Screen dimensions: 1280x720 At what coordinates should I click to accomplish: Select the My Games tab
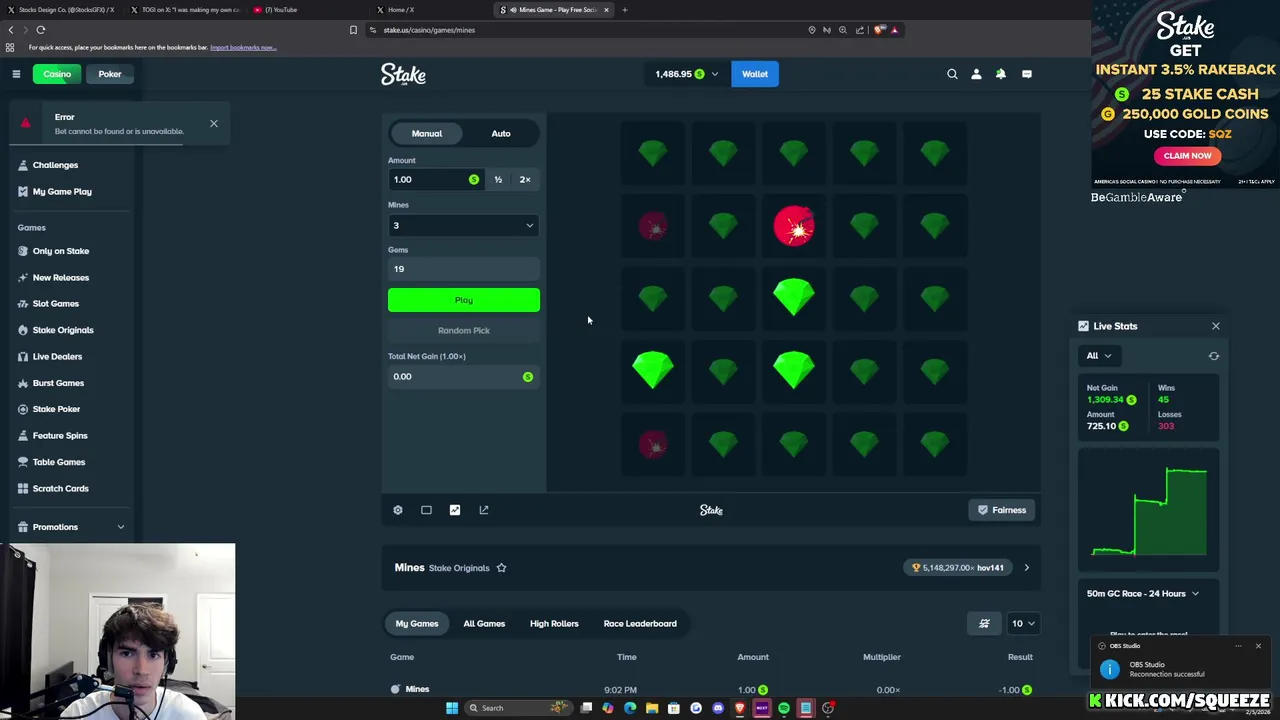417,624
